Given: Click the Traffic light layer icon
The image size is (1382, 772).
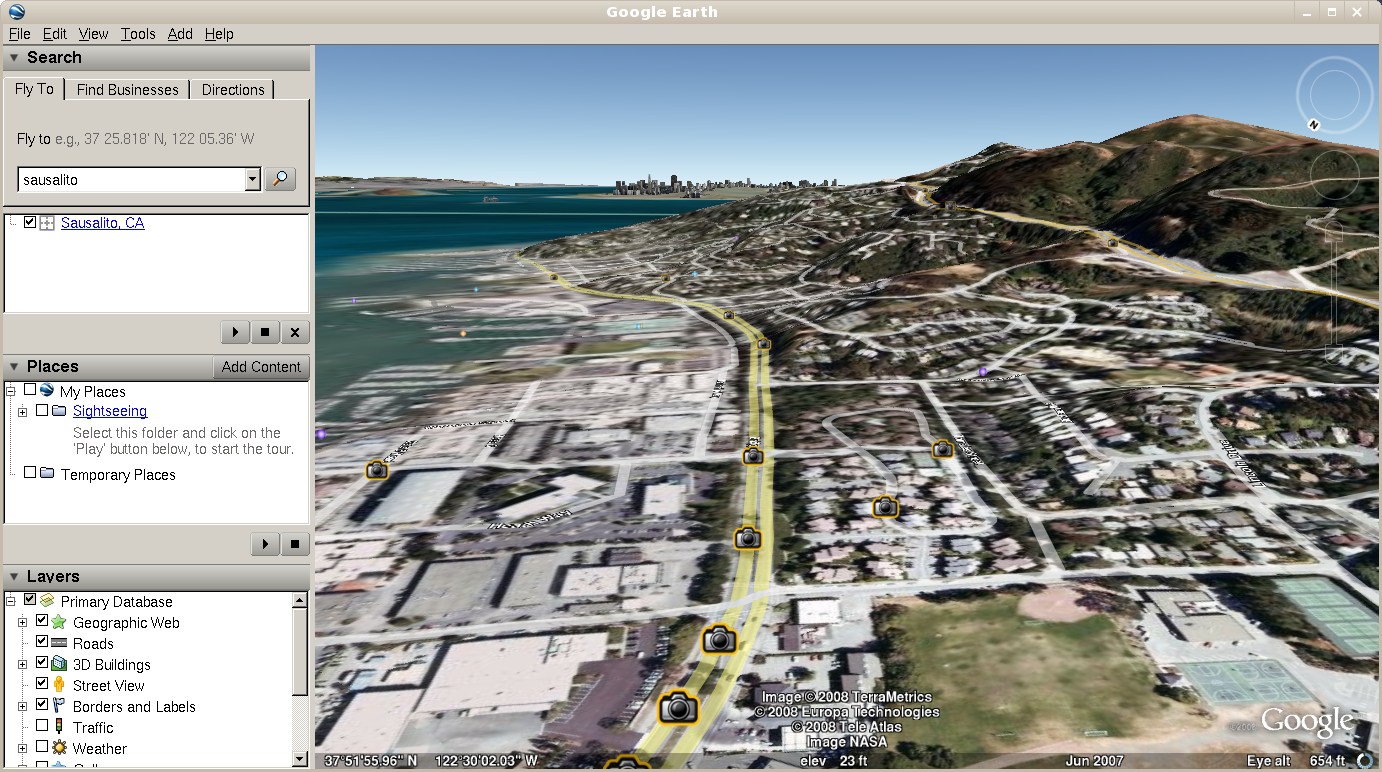Looking at the screenshot, I should coord(59,727).
